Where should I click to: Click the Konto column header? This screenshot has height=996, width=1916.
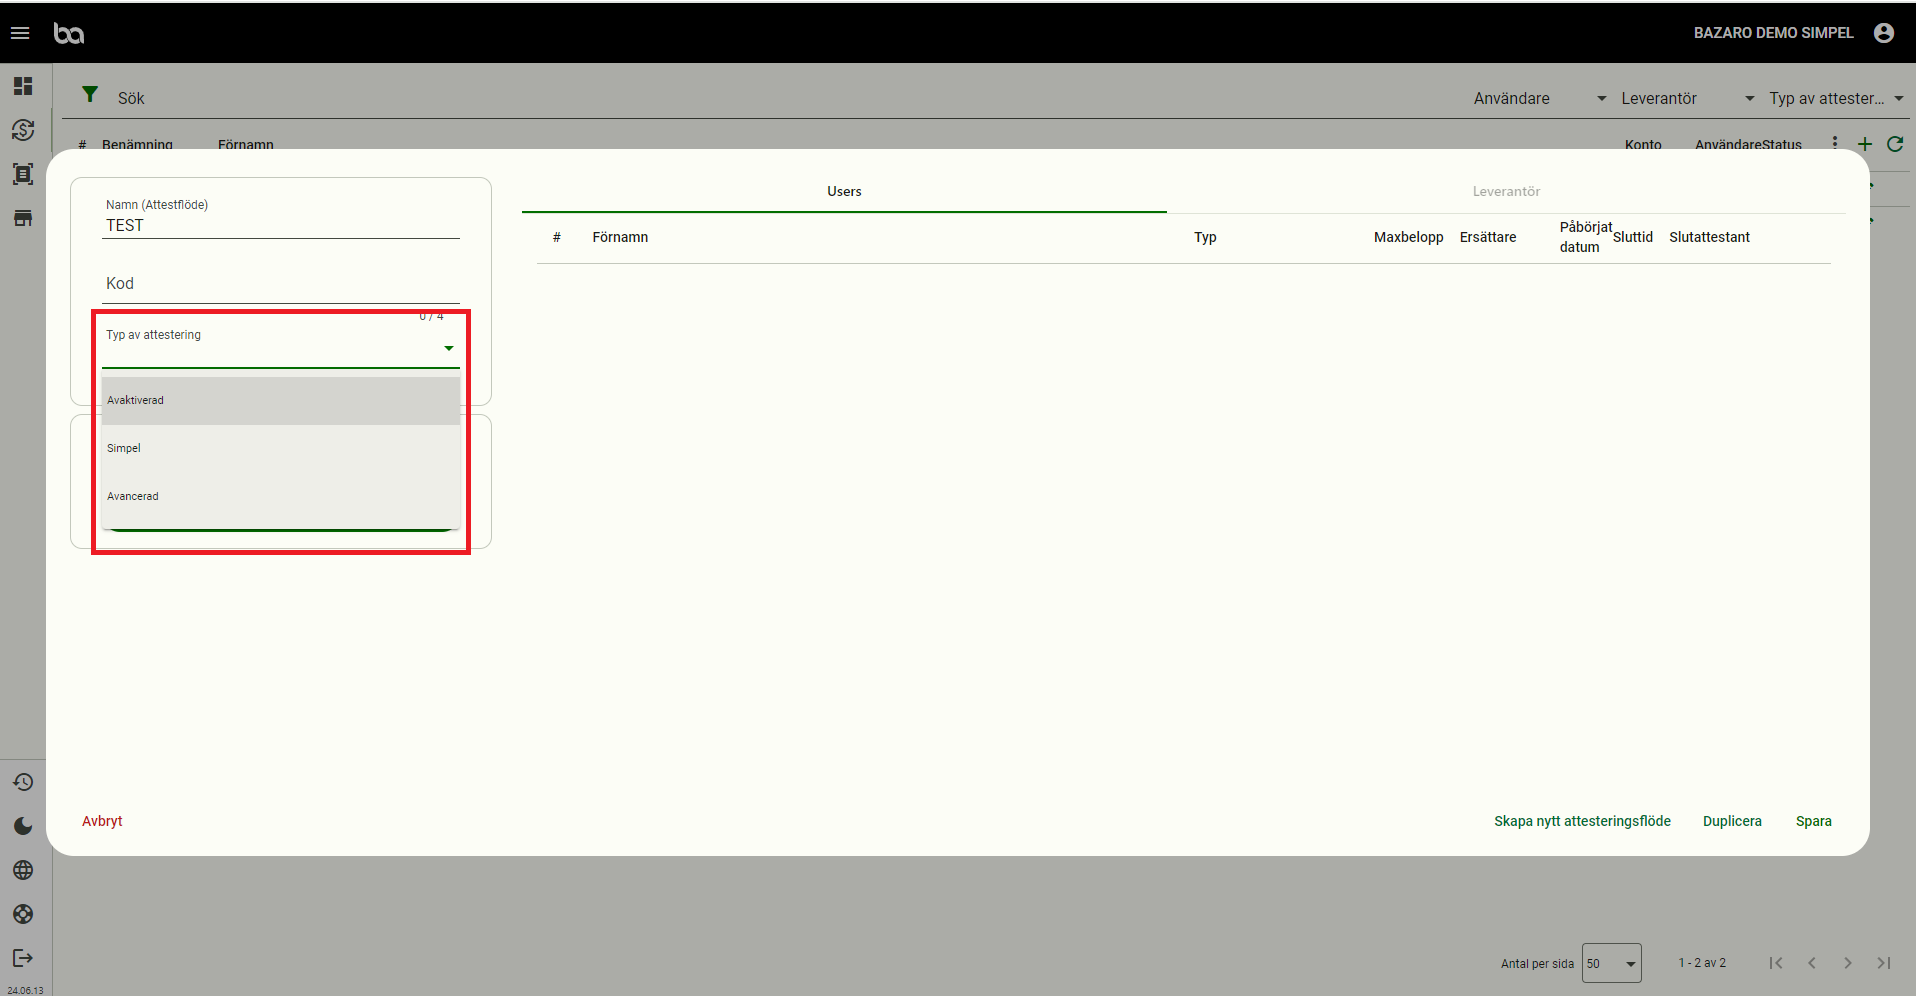pos(1643,144)
